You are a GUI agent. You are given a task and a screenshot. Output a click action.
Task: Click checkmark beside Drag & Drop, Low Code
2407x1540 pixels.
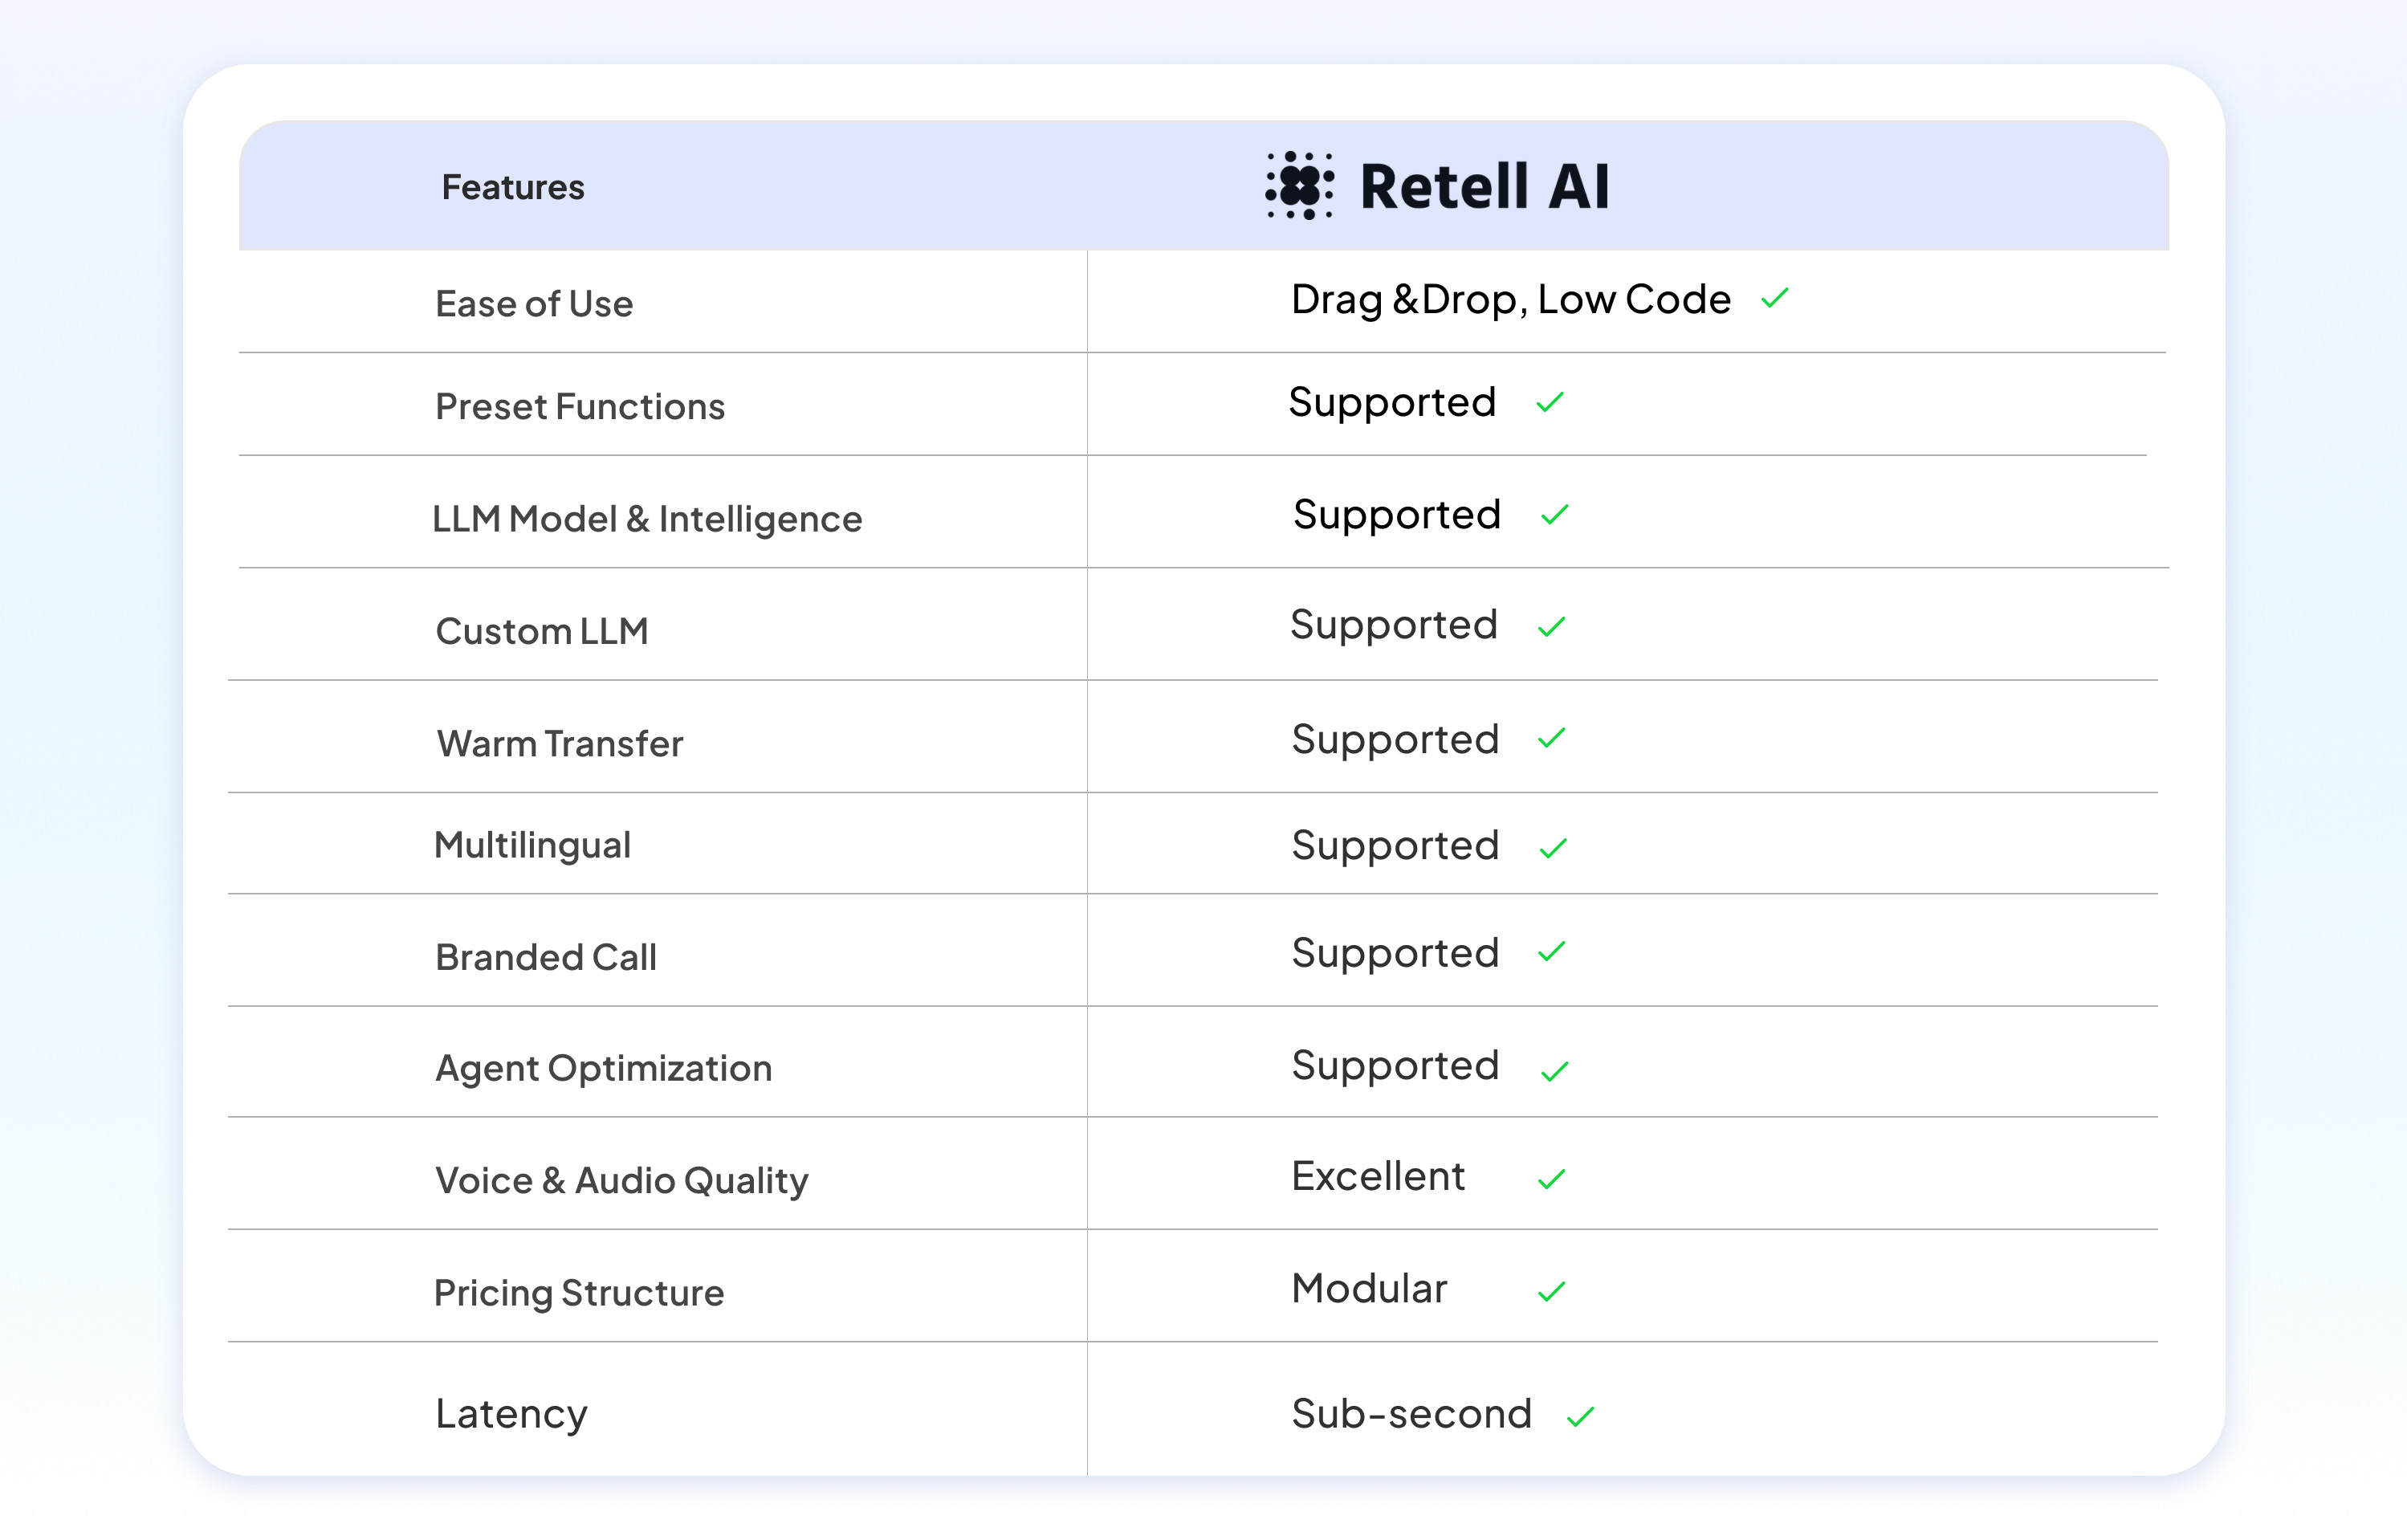point(1774,298)
